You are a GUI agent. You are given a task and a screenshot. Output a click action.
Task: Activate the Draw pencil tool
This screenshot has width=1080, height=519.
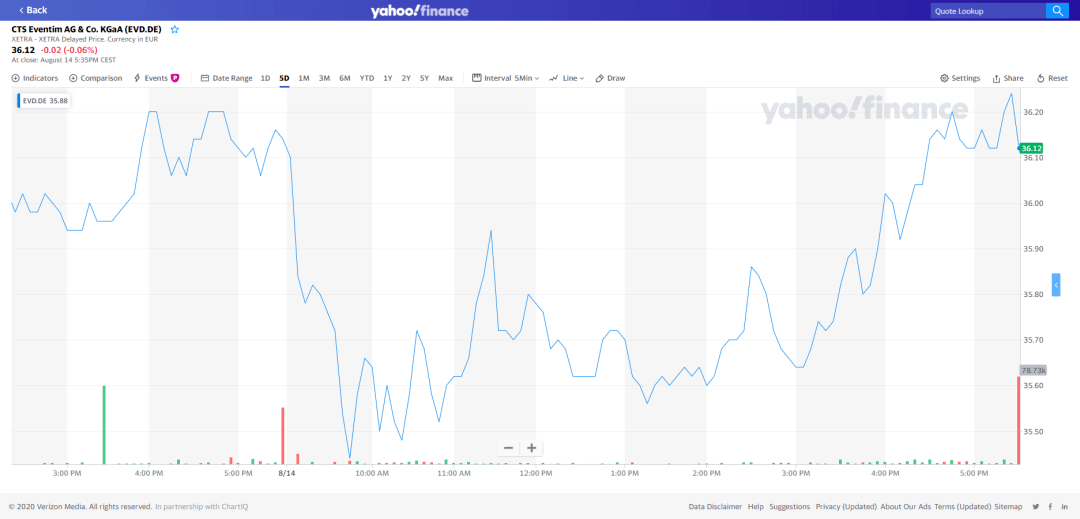pos(610,78)
